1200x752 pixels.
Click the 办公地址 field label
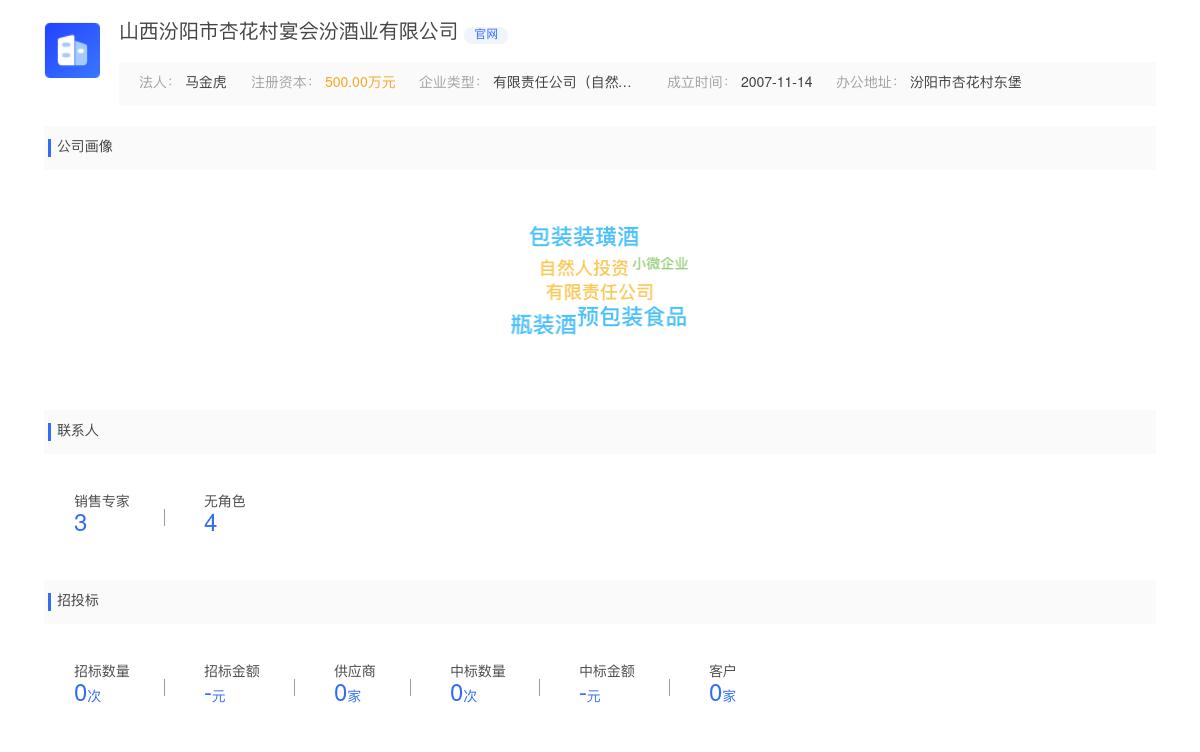click(x=867, y=83)
